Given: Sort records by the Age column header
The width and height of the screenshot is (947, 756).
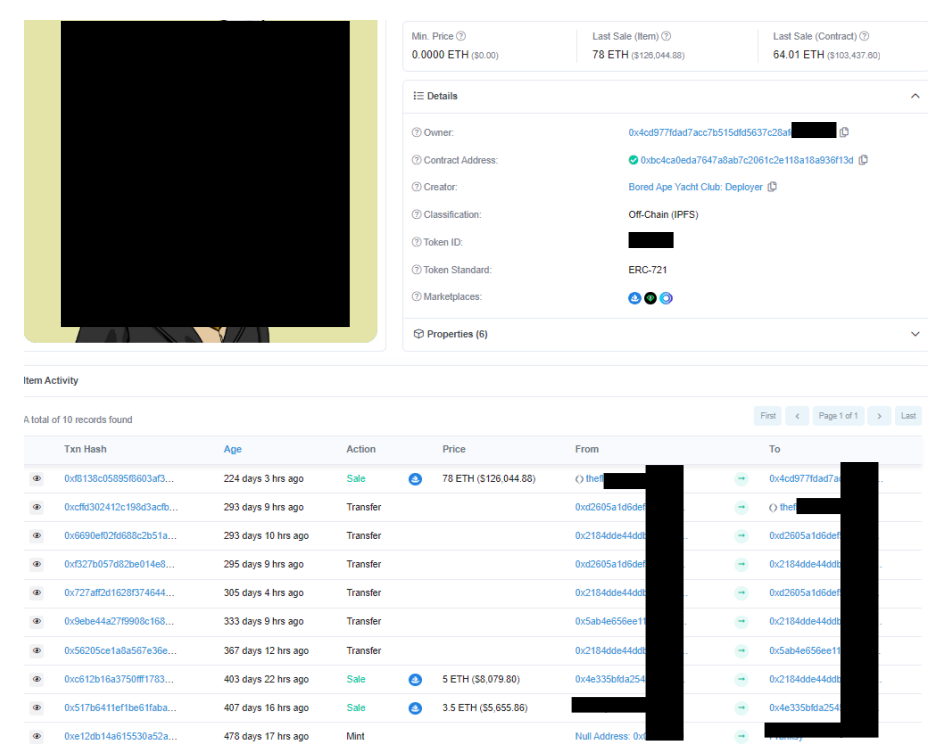Looking at the screenshot, I should 233,449.
